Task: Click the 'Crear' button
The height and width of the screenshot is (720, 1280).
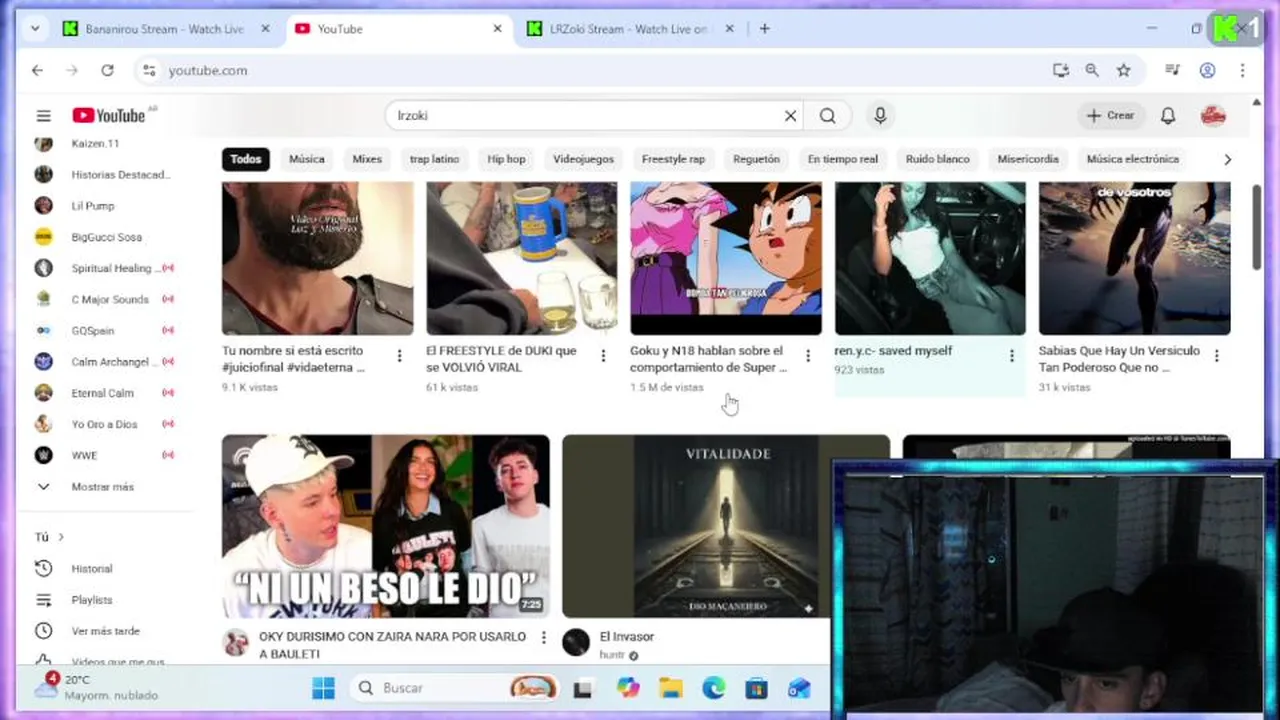Action: click(x=1110, y=116)
